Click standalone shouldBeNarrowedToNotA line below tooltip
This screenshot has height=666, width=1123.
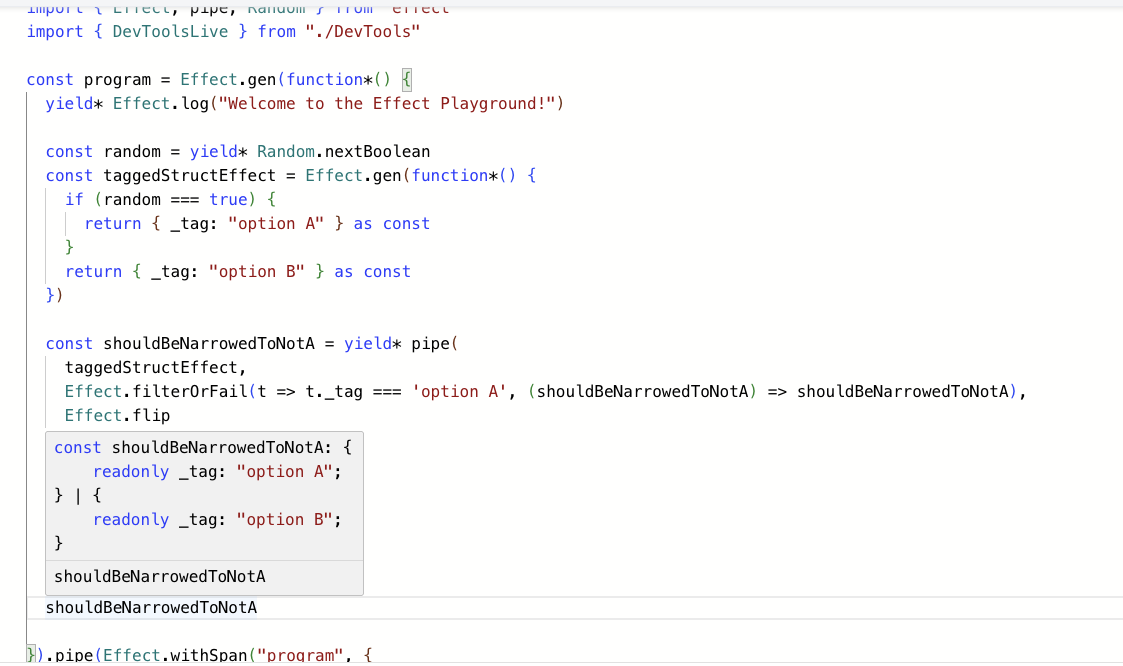[151, 607]
